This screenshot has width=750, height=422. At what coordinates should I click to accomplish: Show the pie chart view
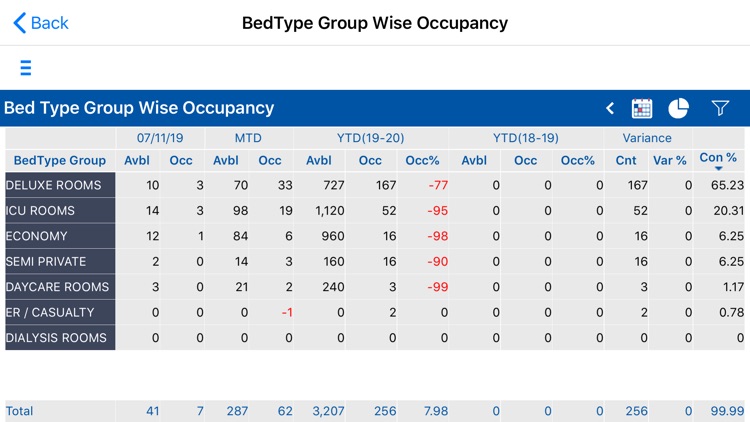click(679, 108)
